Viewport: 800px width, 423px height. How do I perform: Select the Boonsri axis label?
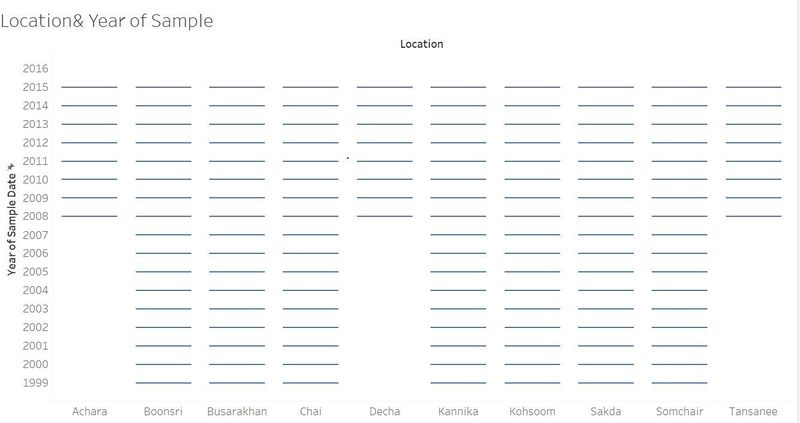click(163, 411)
